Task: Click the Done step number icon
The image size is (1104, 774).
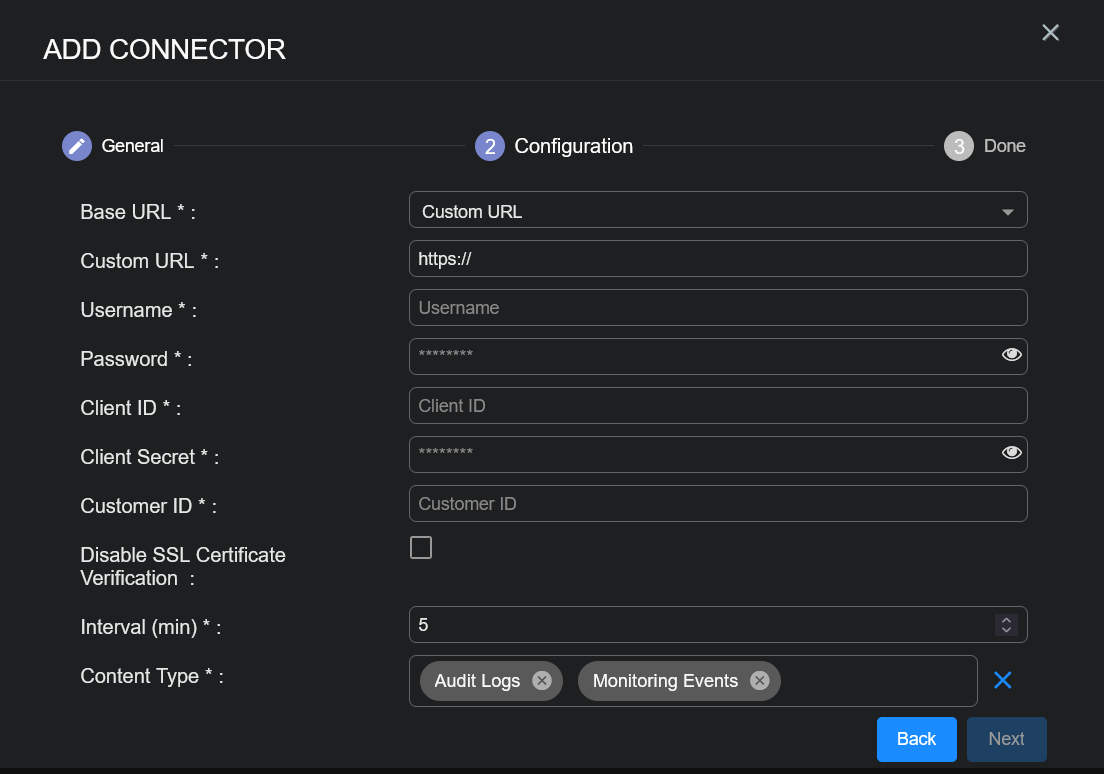Action: coord(958,146)
